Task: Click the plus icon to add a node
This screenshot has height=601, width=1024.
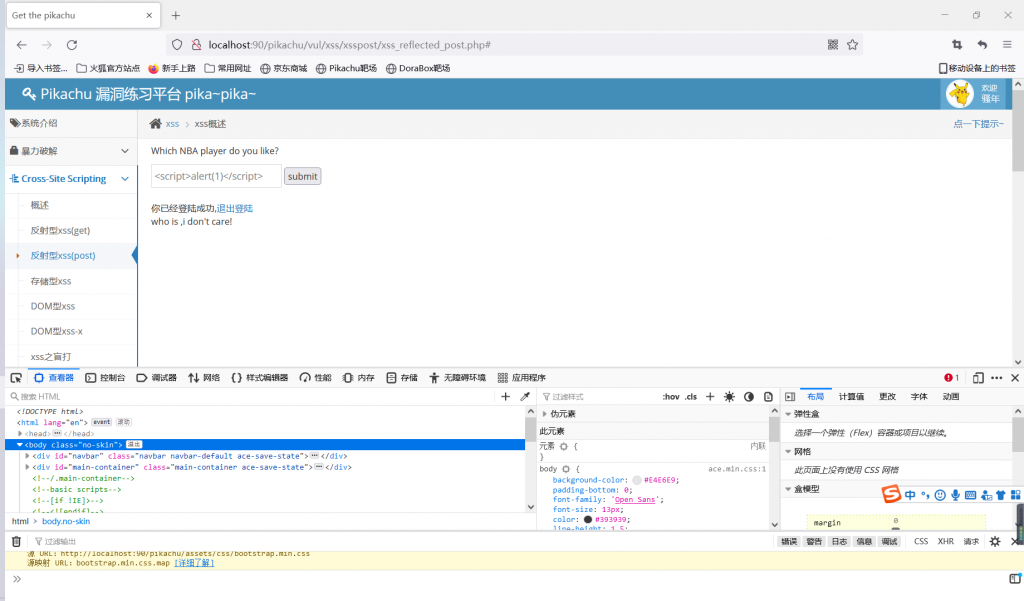Action: (505, 397)
